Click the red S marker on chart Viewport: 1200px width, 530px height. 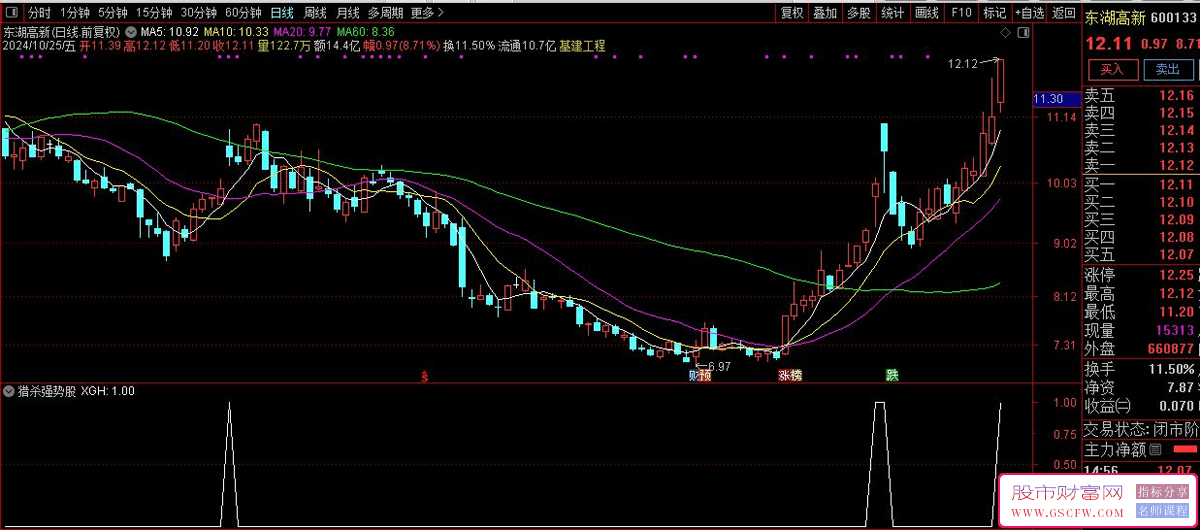tap(425, 377)
